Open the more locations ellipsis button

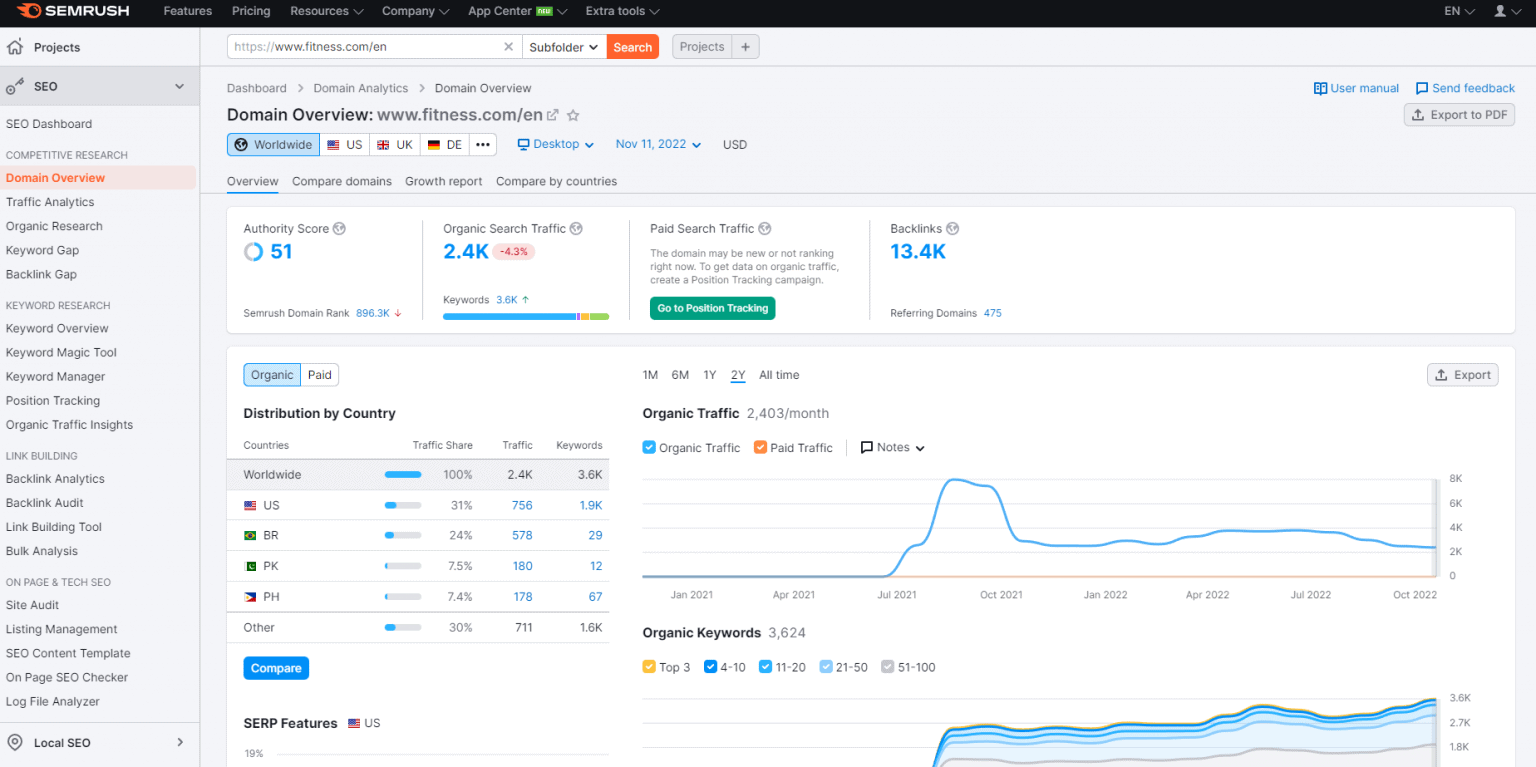pos(482,144)
